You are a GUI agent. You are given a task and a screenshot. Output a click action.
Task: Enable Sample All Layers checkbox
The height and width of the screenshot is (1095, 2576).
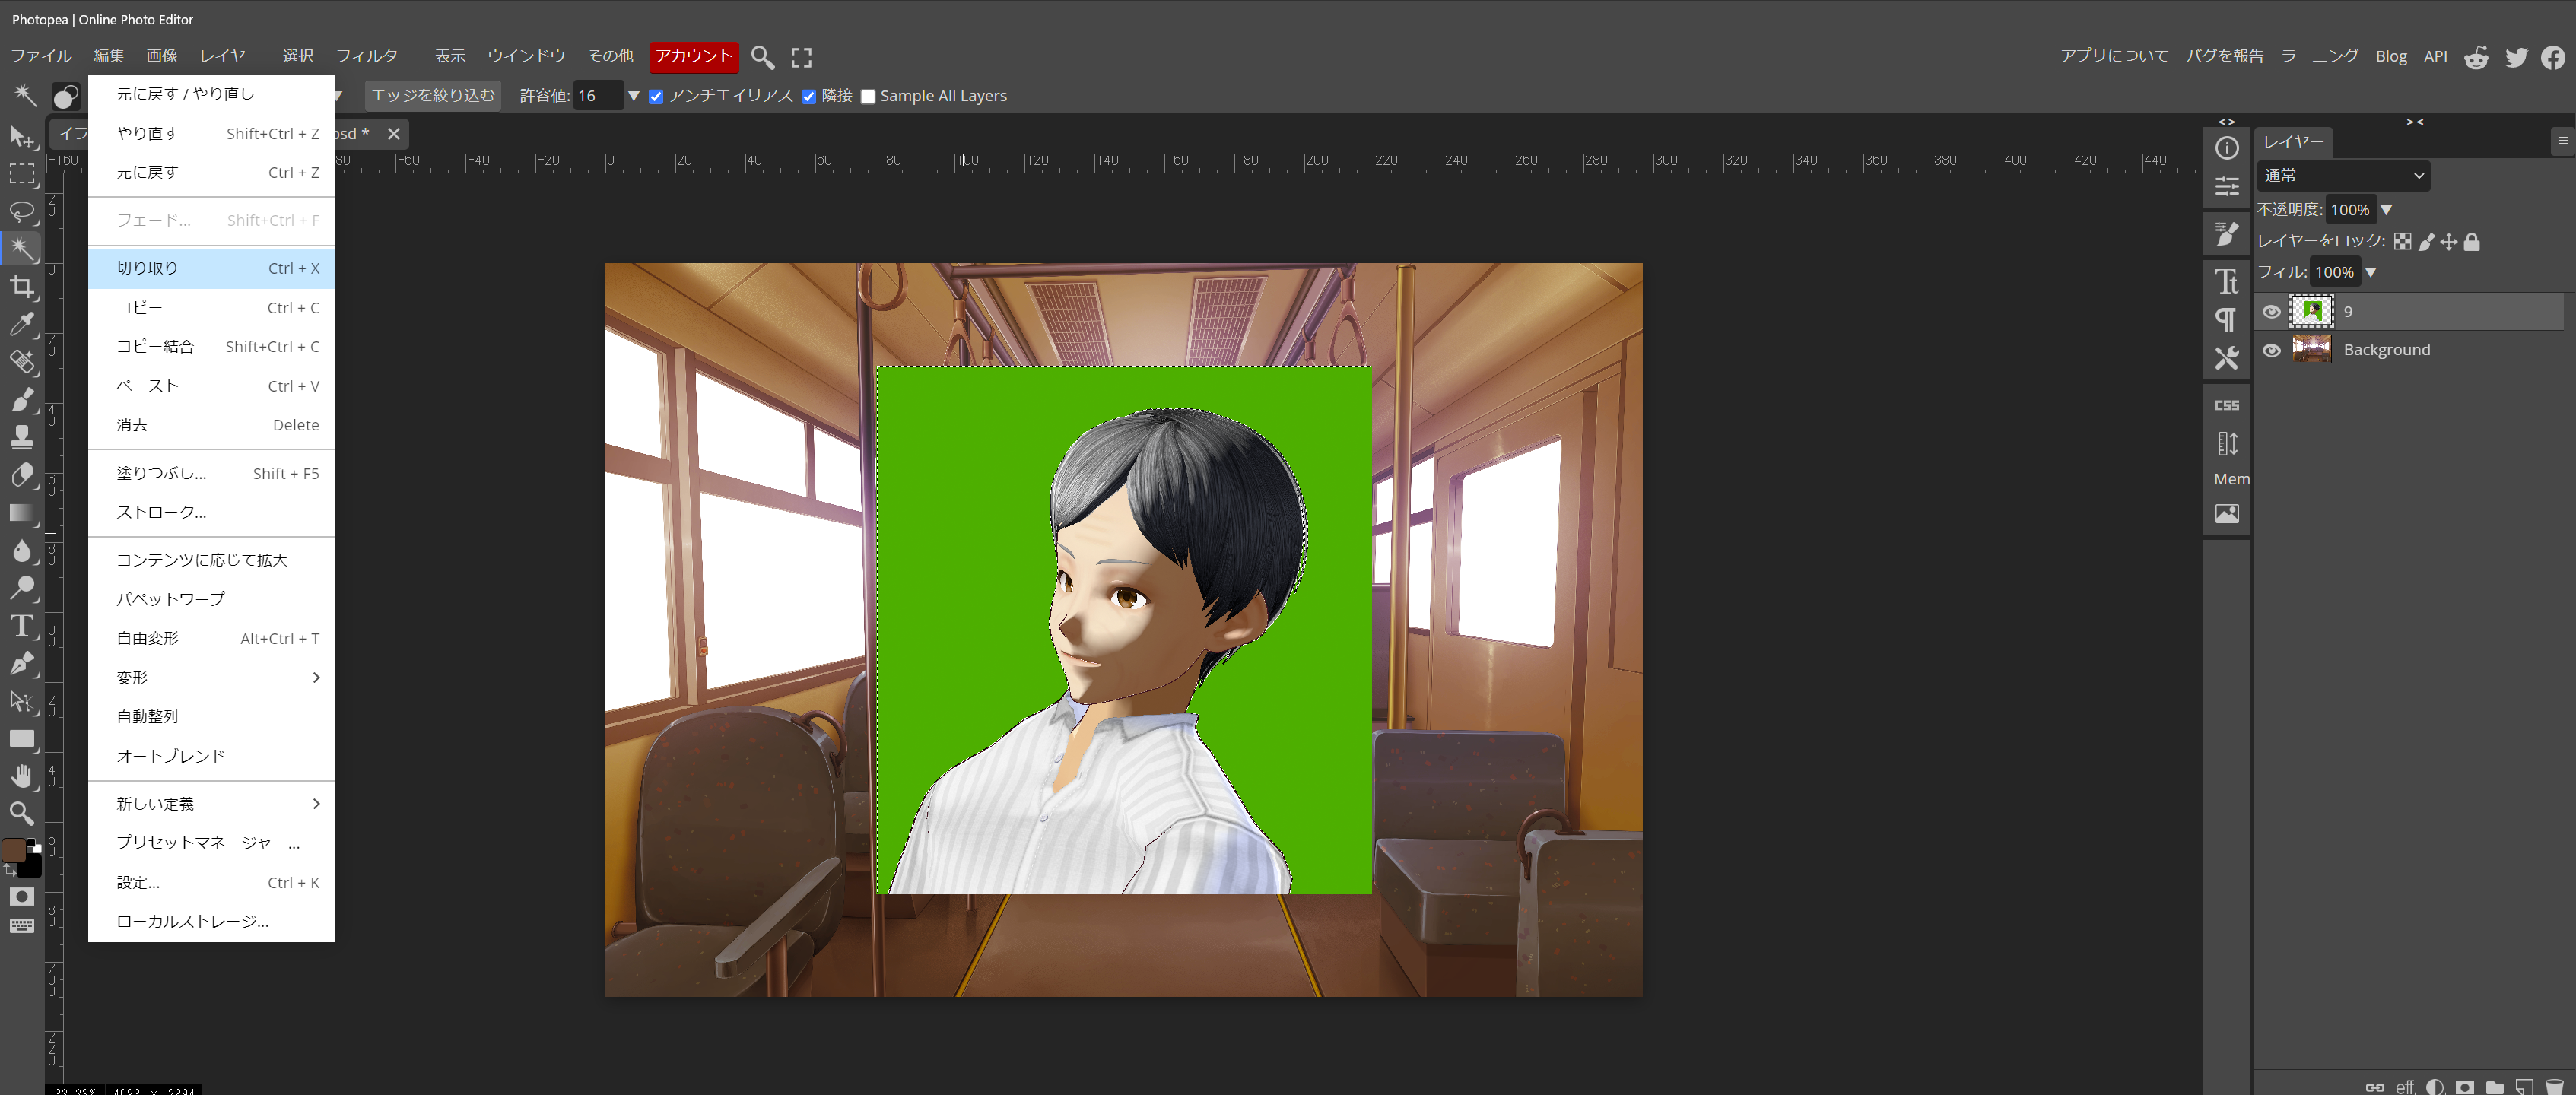click(x=868, y=96)
